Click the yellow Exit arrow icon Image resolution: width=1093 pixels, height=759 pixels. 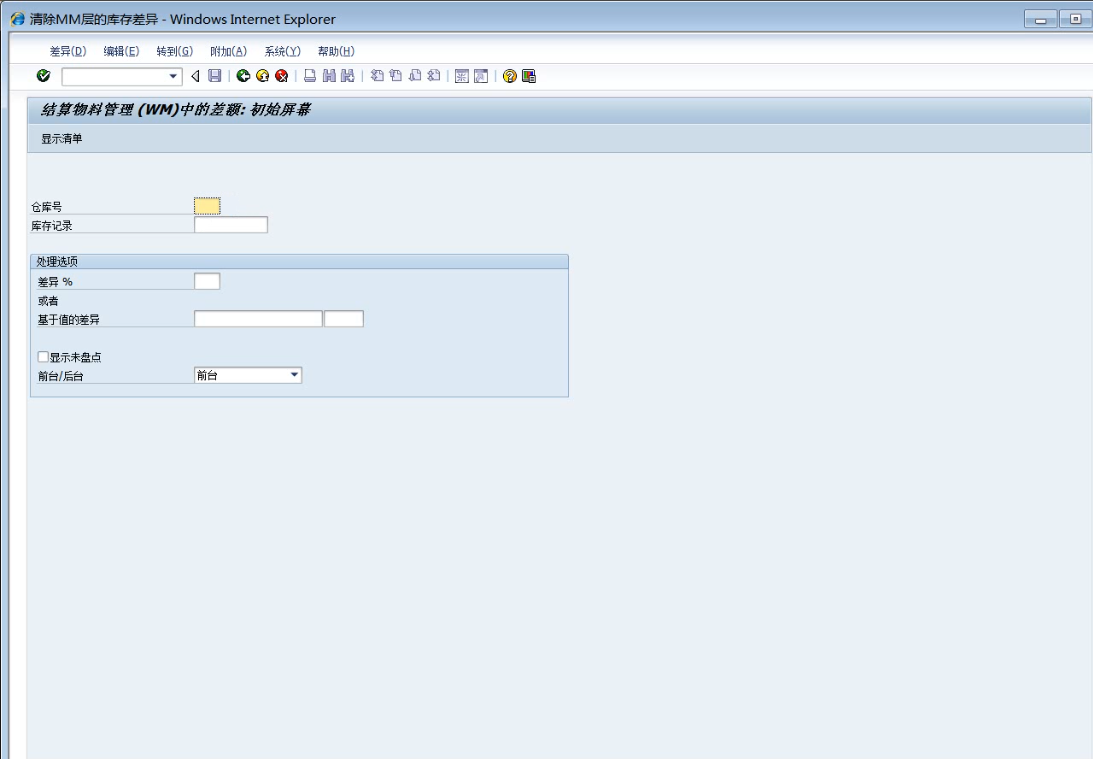click(x=263, y=76)
